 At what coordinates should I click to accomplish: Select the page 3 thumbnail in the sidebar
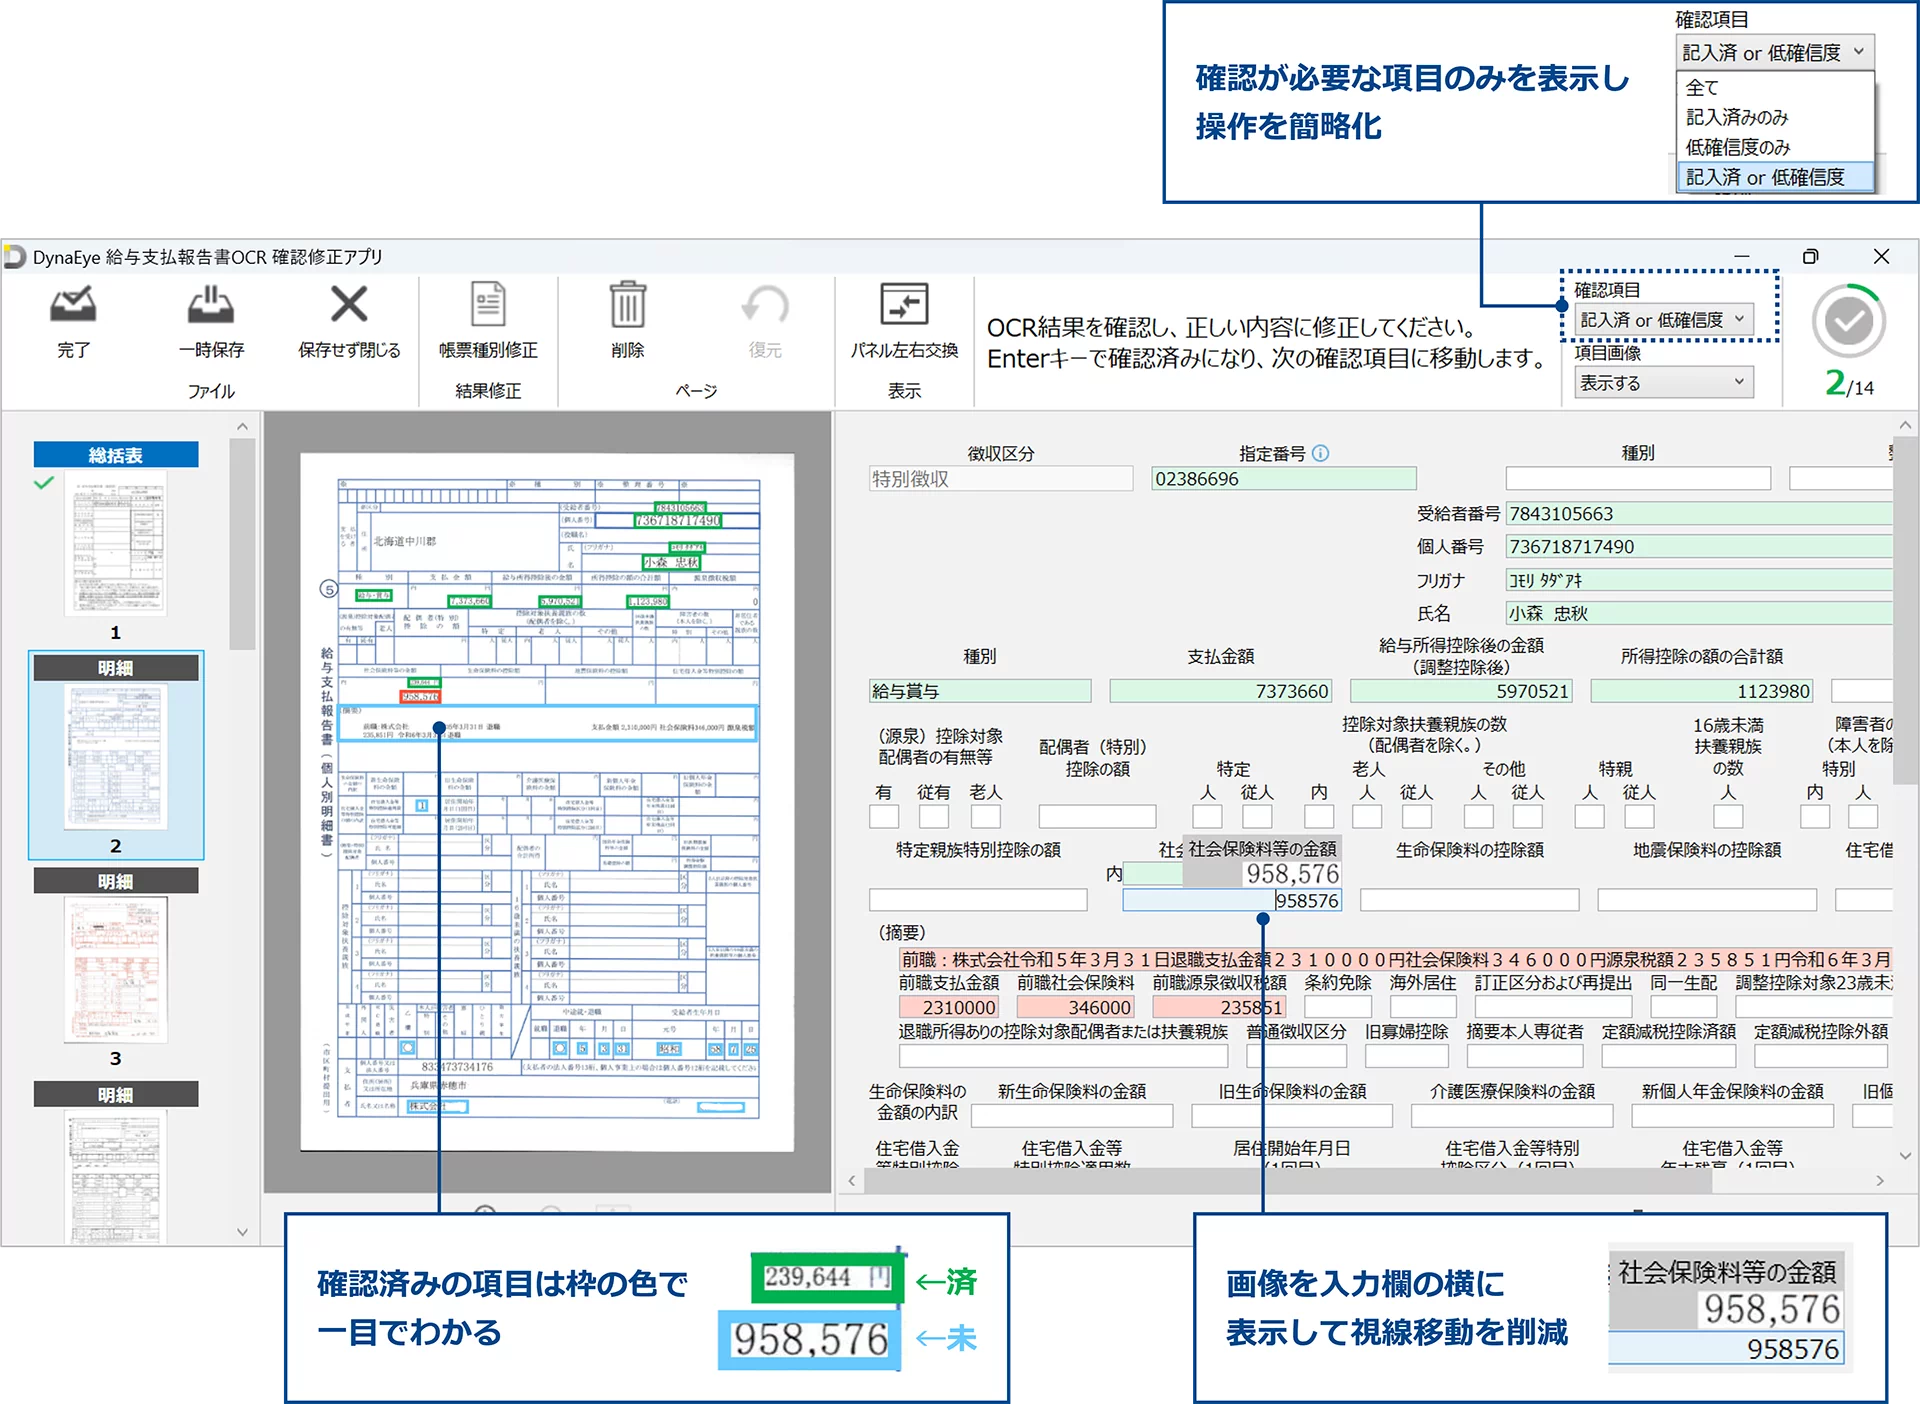[115, 968]
